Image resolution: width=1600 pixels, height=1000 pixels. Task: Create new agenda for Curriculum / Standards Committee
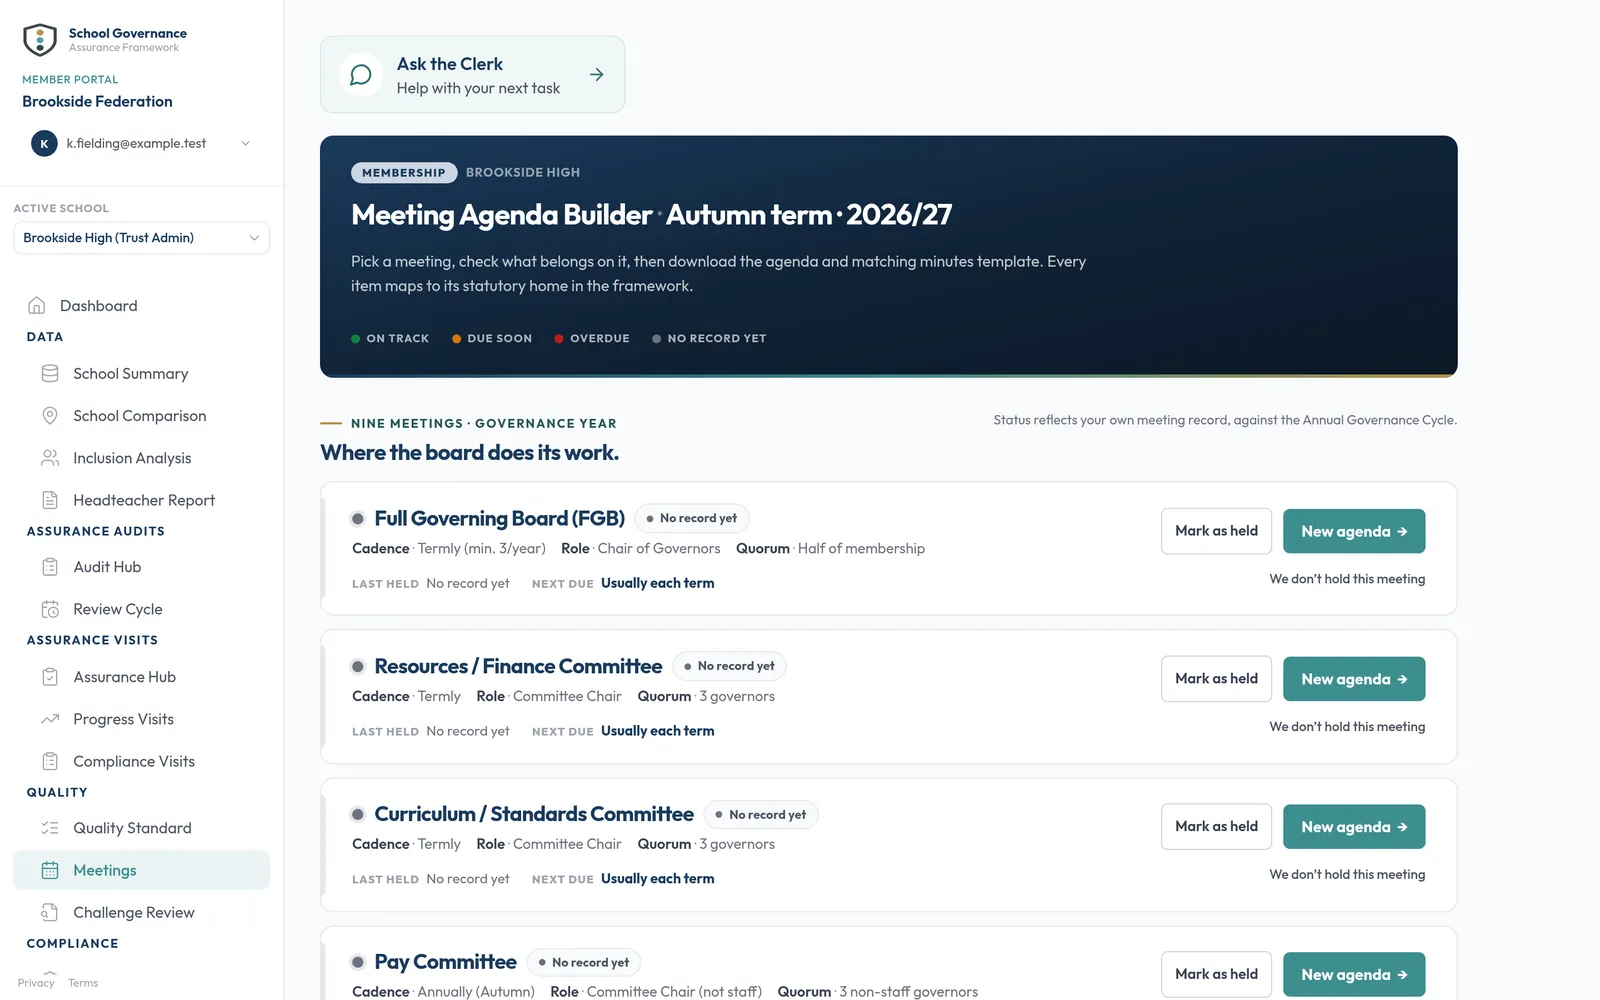1354,827
